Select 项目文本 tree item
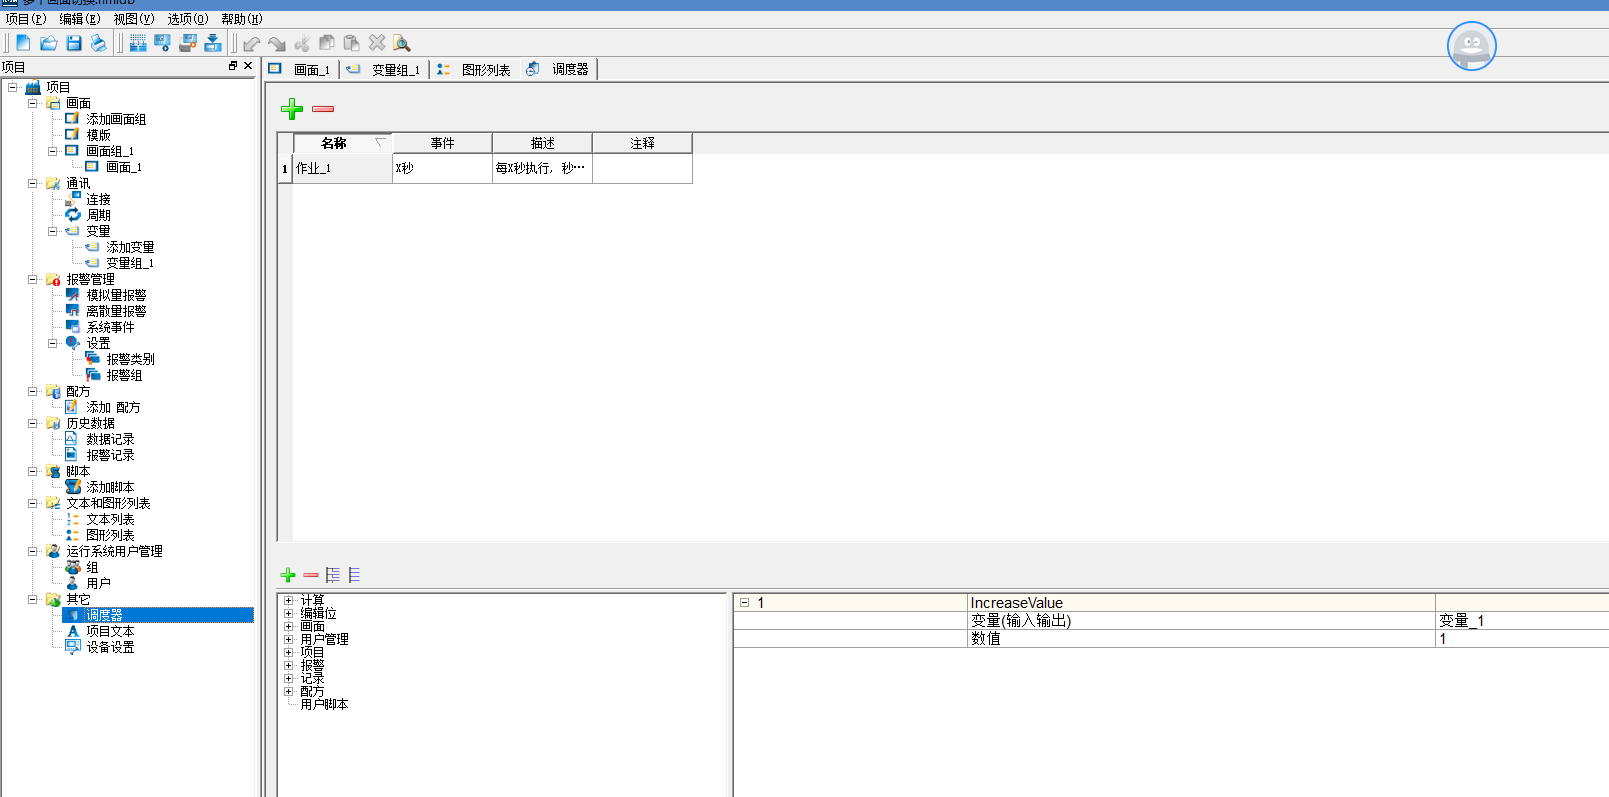1609x797 pixels. [110, 631]
